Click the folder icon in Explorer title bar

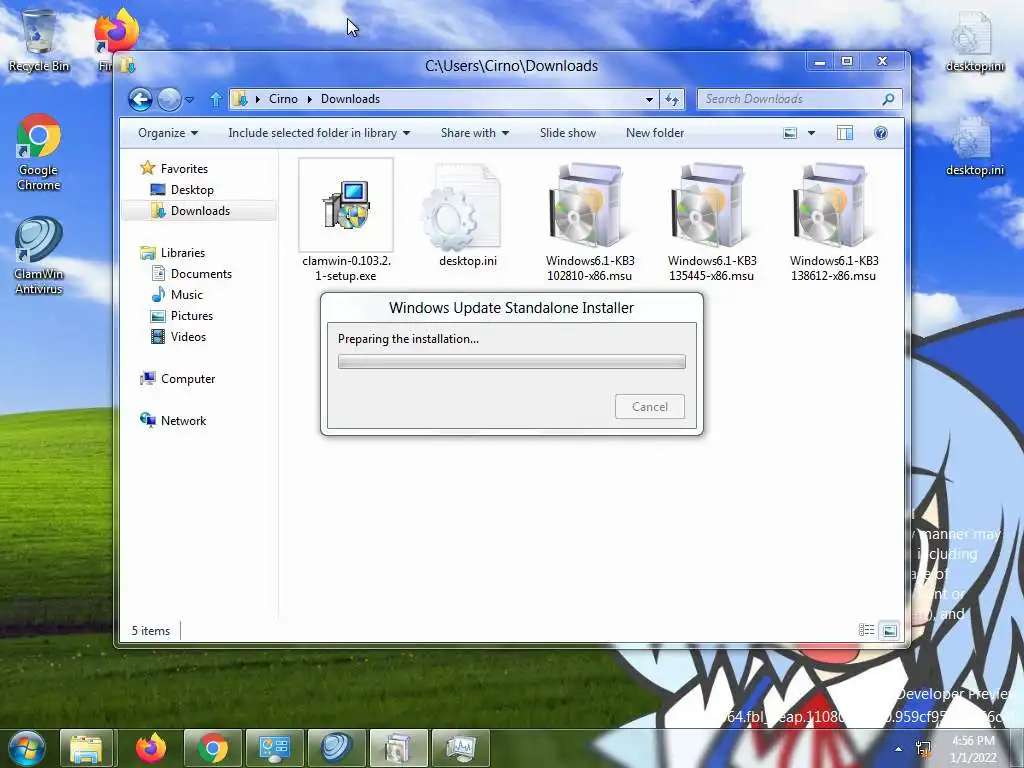(x=129, y=65)
